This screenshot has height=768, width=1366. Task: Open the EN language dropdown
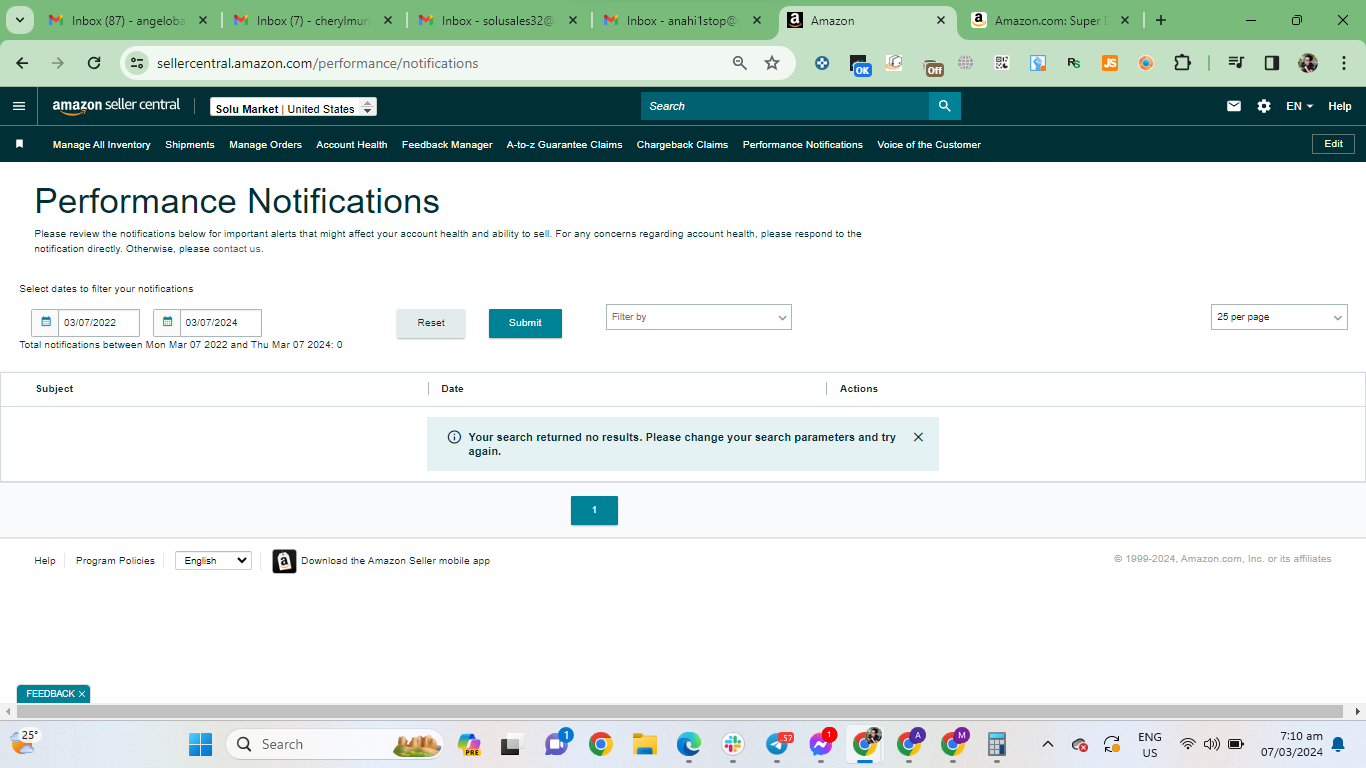tap(1299, 106)
